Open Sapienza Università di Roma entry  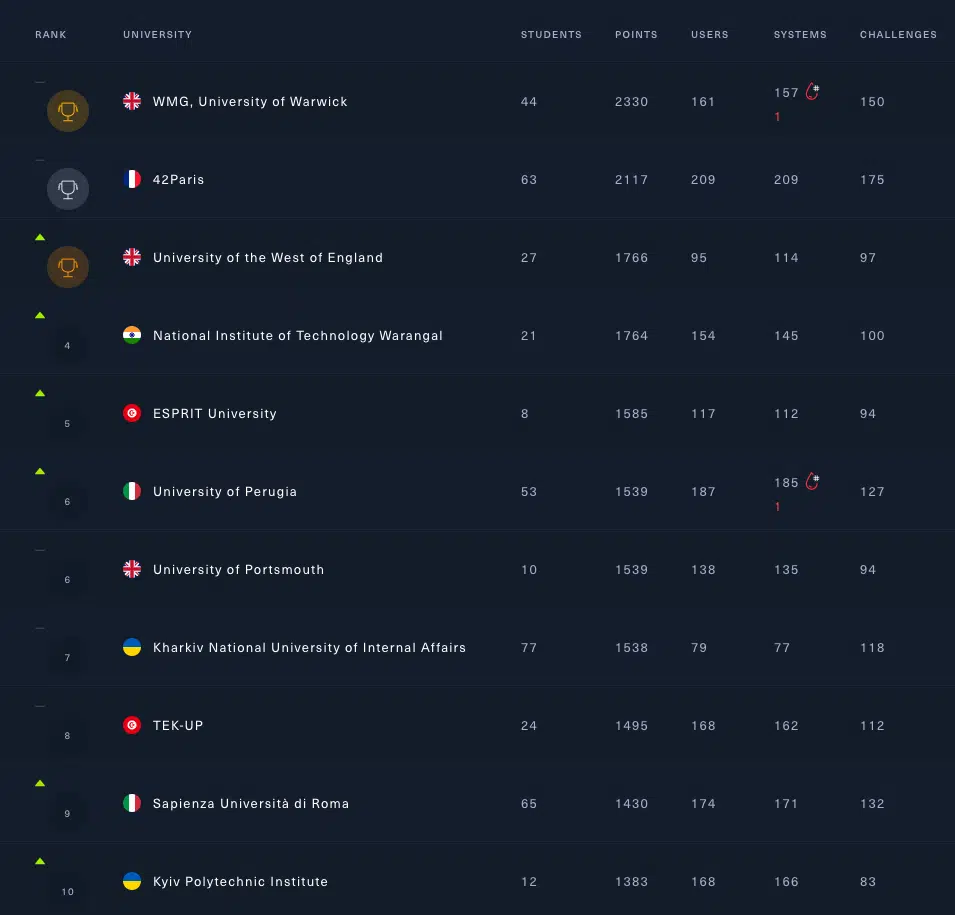pyautogui.click(x=251, y=803)
